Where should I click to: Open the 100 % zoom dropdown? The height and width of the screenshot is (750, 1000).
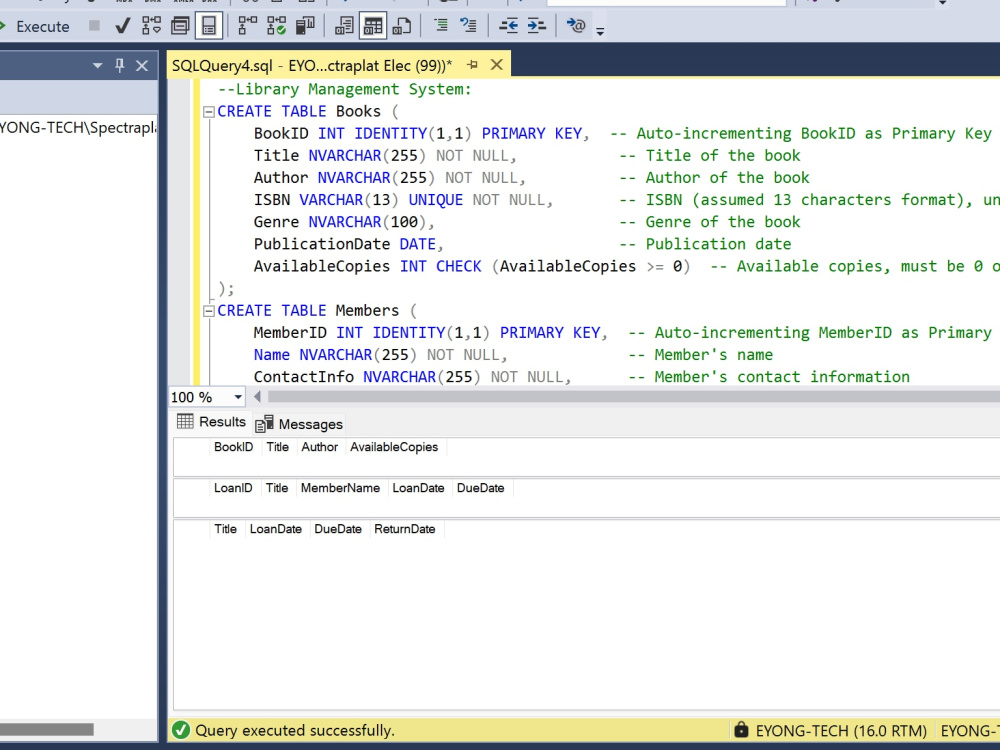coord(238,397)
